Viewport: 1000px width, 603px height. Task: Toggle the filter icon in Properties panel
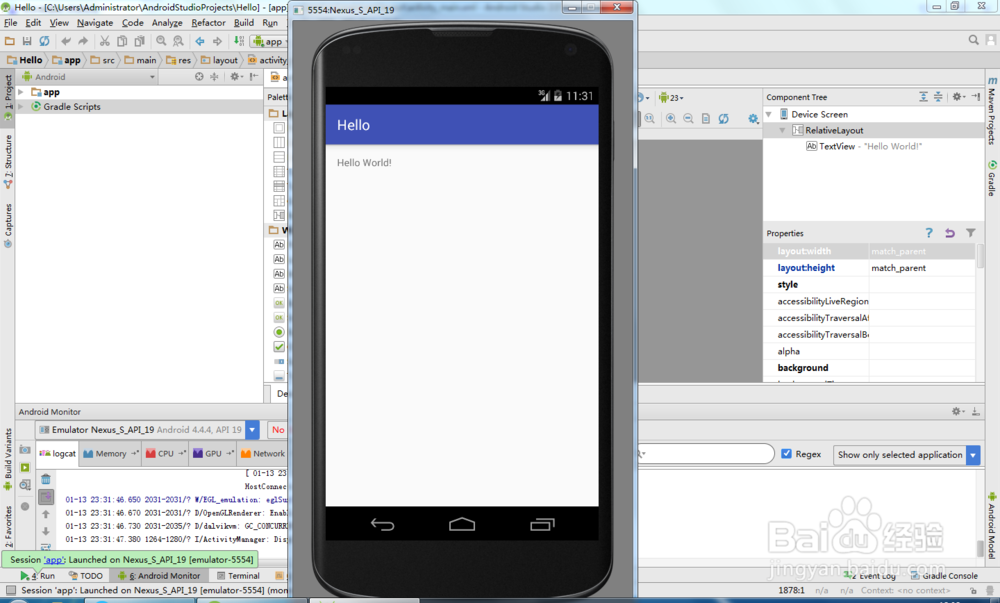(x=970, y=232)
